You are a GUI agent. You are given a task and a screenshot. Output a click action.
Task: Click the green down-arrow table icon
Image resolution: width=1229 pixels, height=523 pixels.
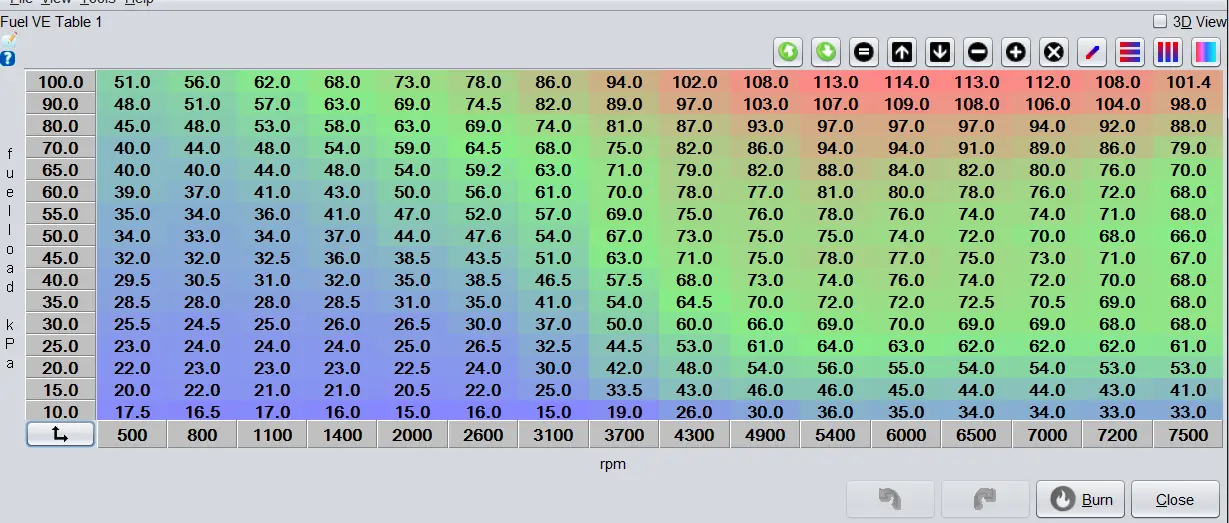click(826, 52)
